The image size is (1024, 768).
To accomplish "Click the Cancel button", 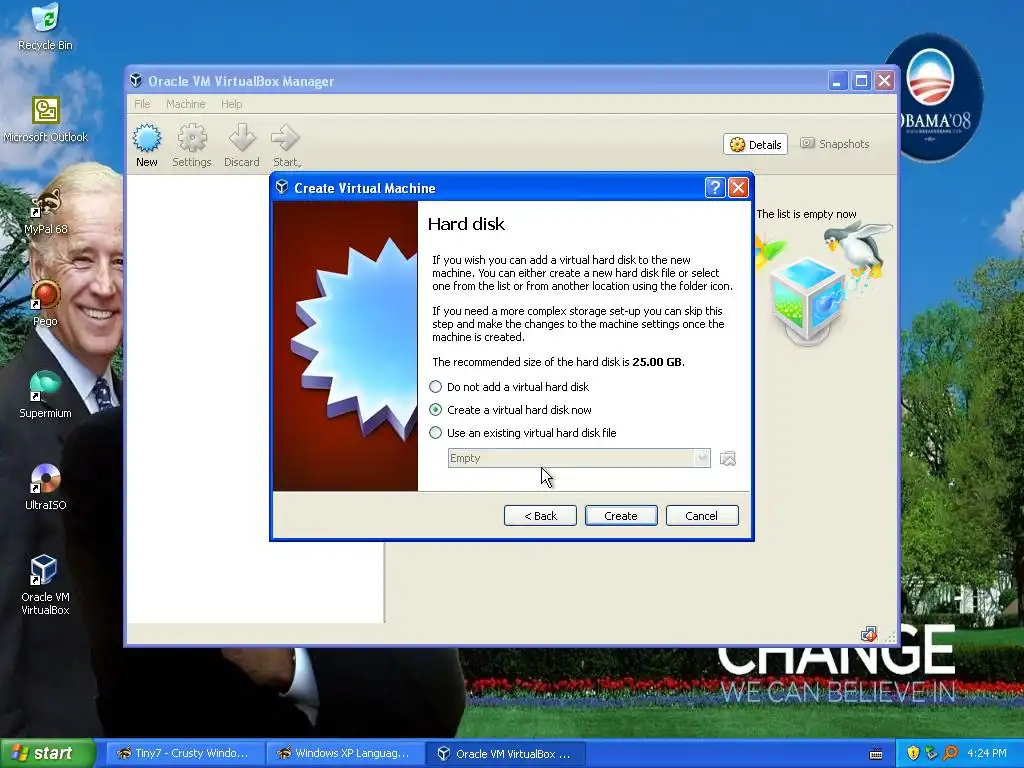I will [701, 516].
